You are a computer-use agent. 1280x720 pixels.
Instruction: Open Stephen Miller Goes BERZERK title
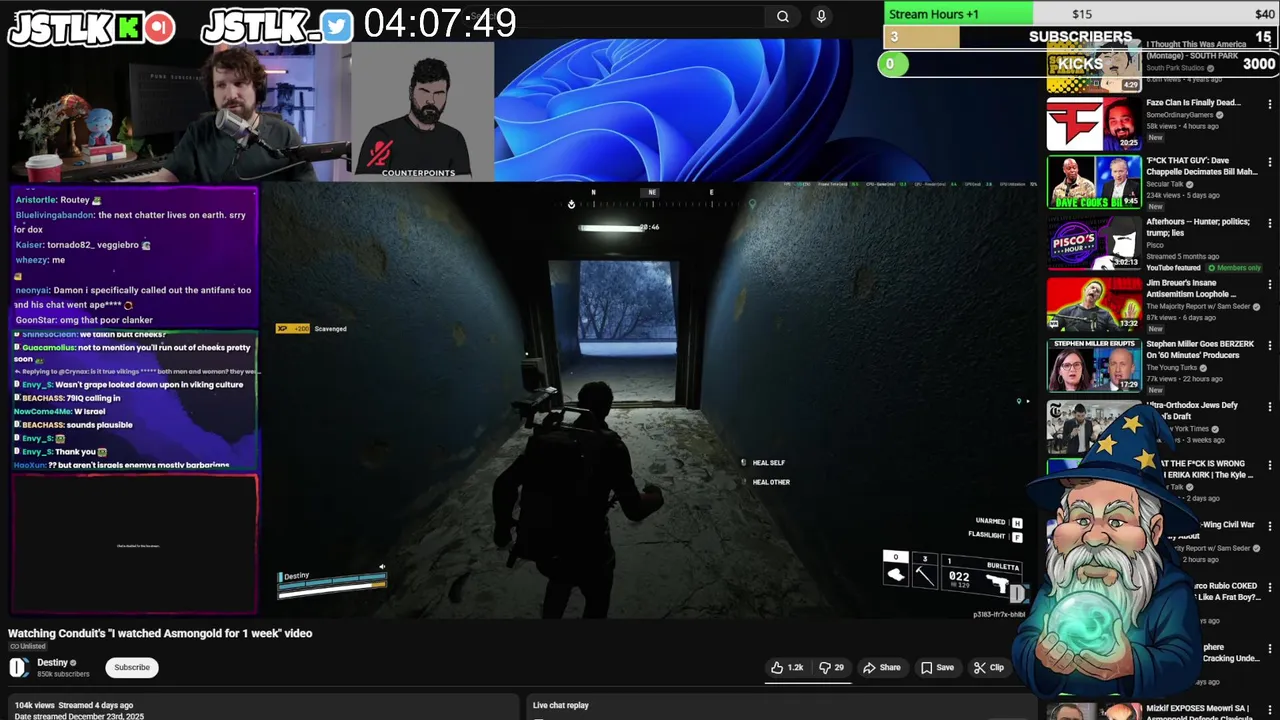point(1200,350)
